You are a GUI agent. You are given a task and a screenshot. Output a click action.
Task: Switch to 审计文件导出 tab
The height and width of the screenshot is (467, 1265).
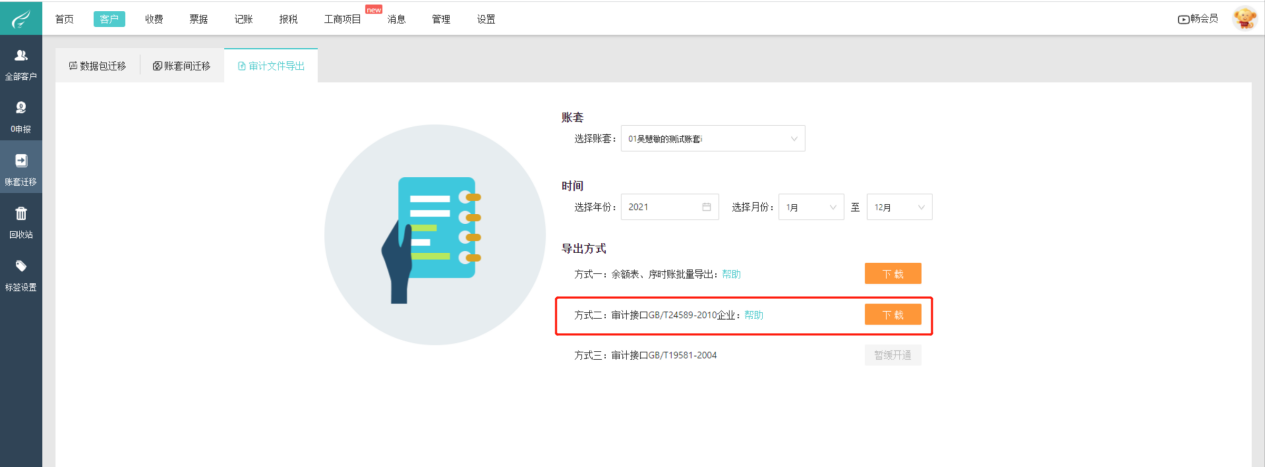tap(271, 66)
